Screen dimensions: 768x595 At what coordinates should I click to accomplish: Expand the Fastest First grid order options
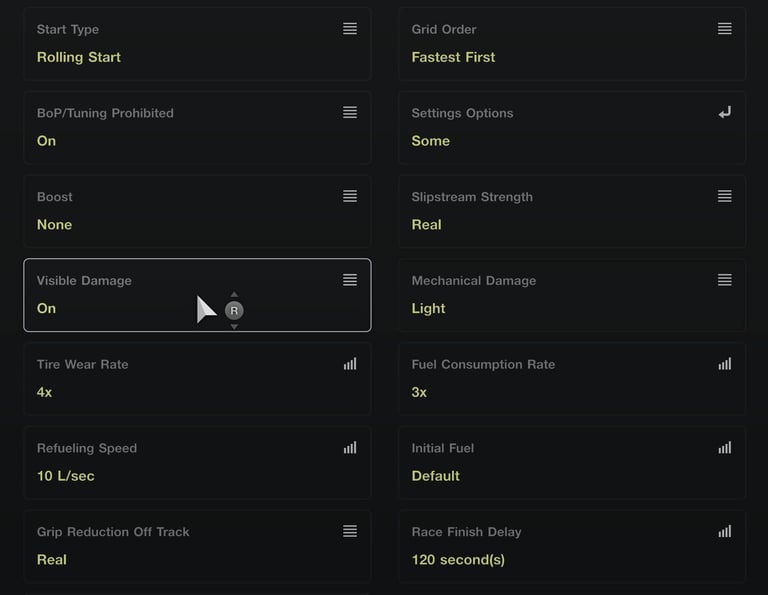(x=453, y=57)
